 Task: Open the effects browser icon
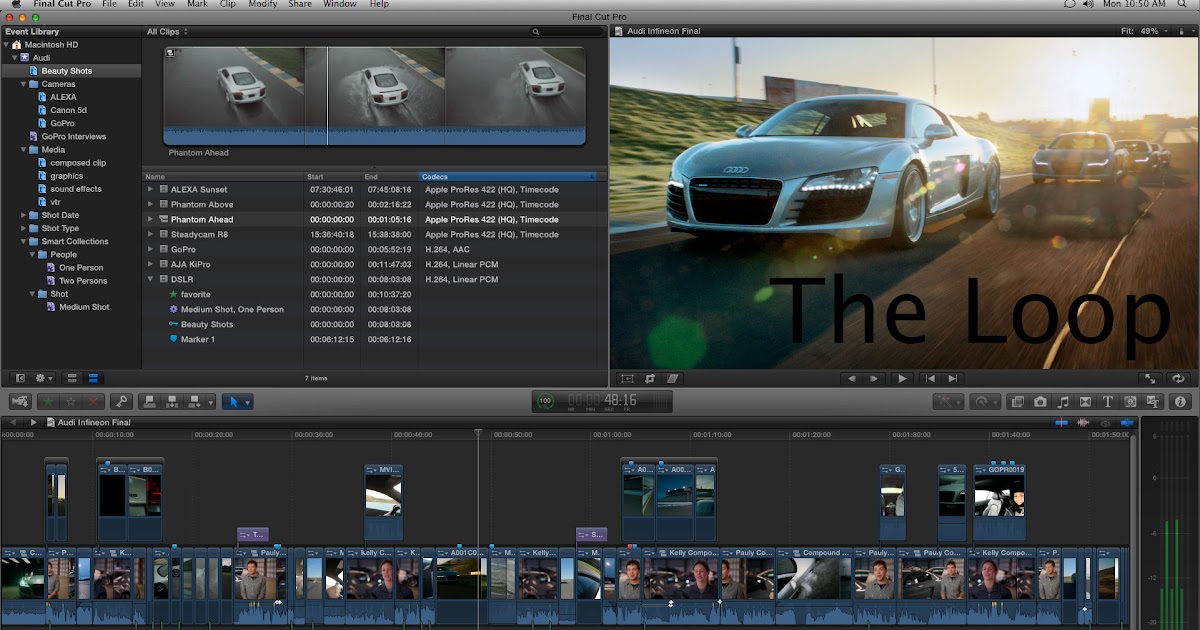1018,401
